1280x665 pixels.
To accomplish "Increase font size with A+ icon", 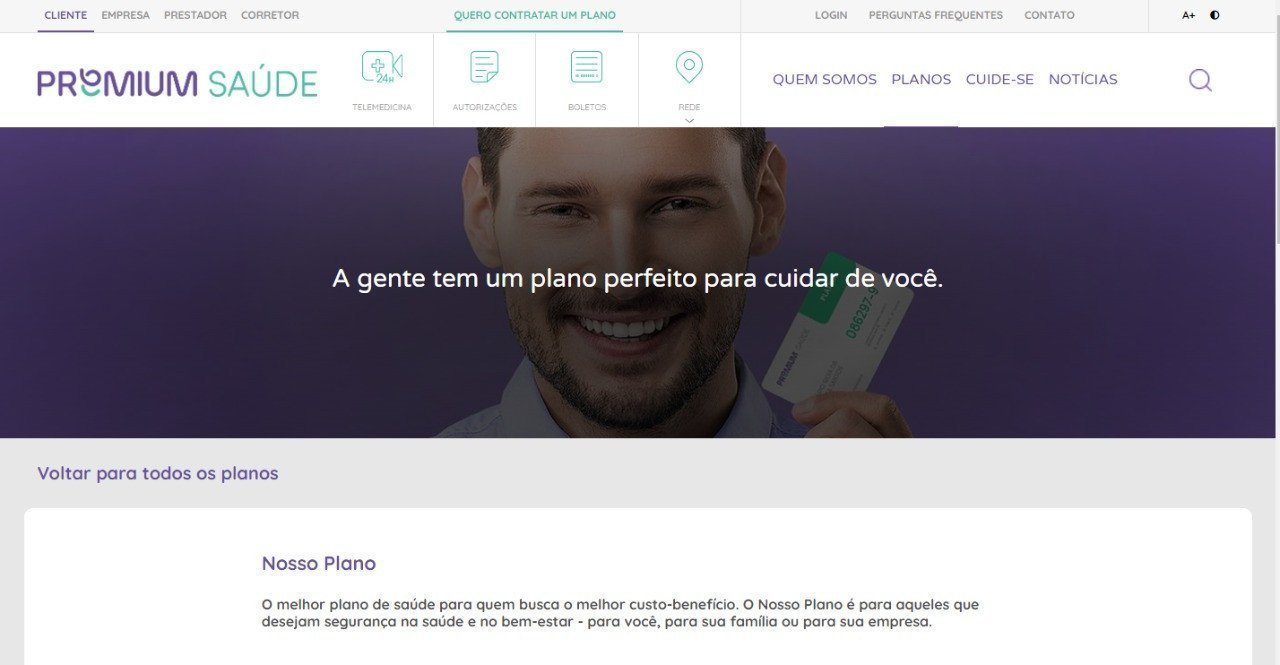I will [x=1188, y=15].
